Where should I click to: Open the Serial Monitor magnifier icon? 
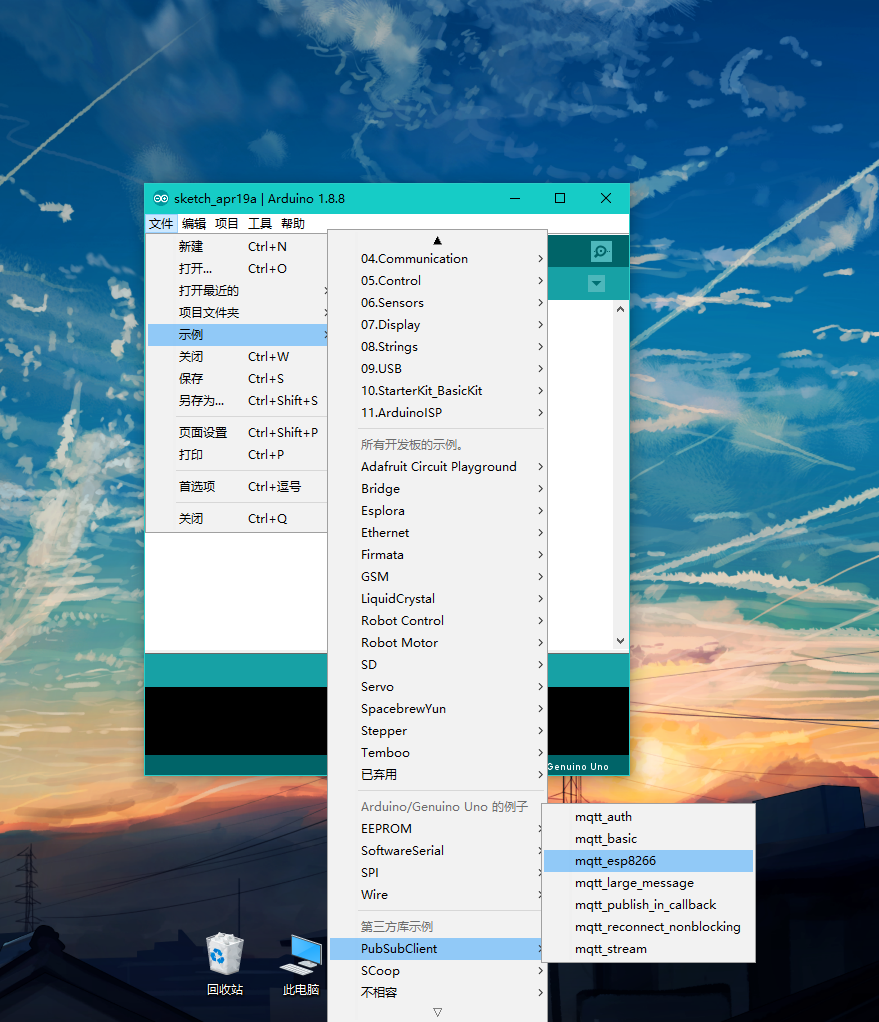601,252
